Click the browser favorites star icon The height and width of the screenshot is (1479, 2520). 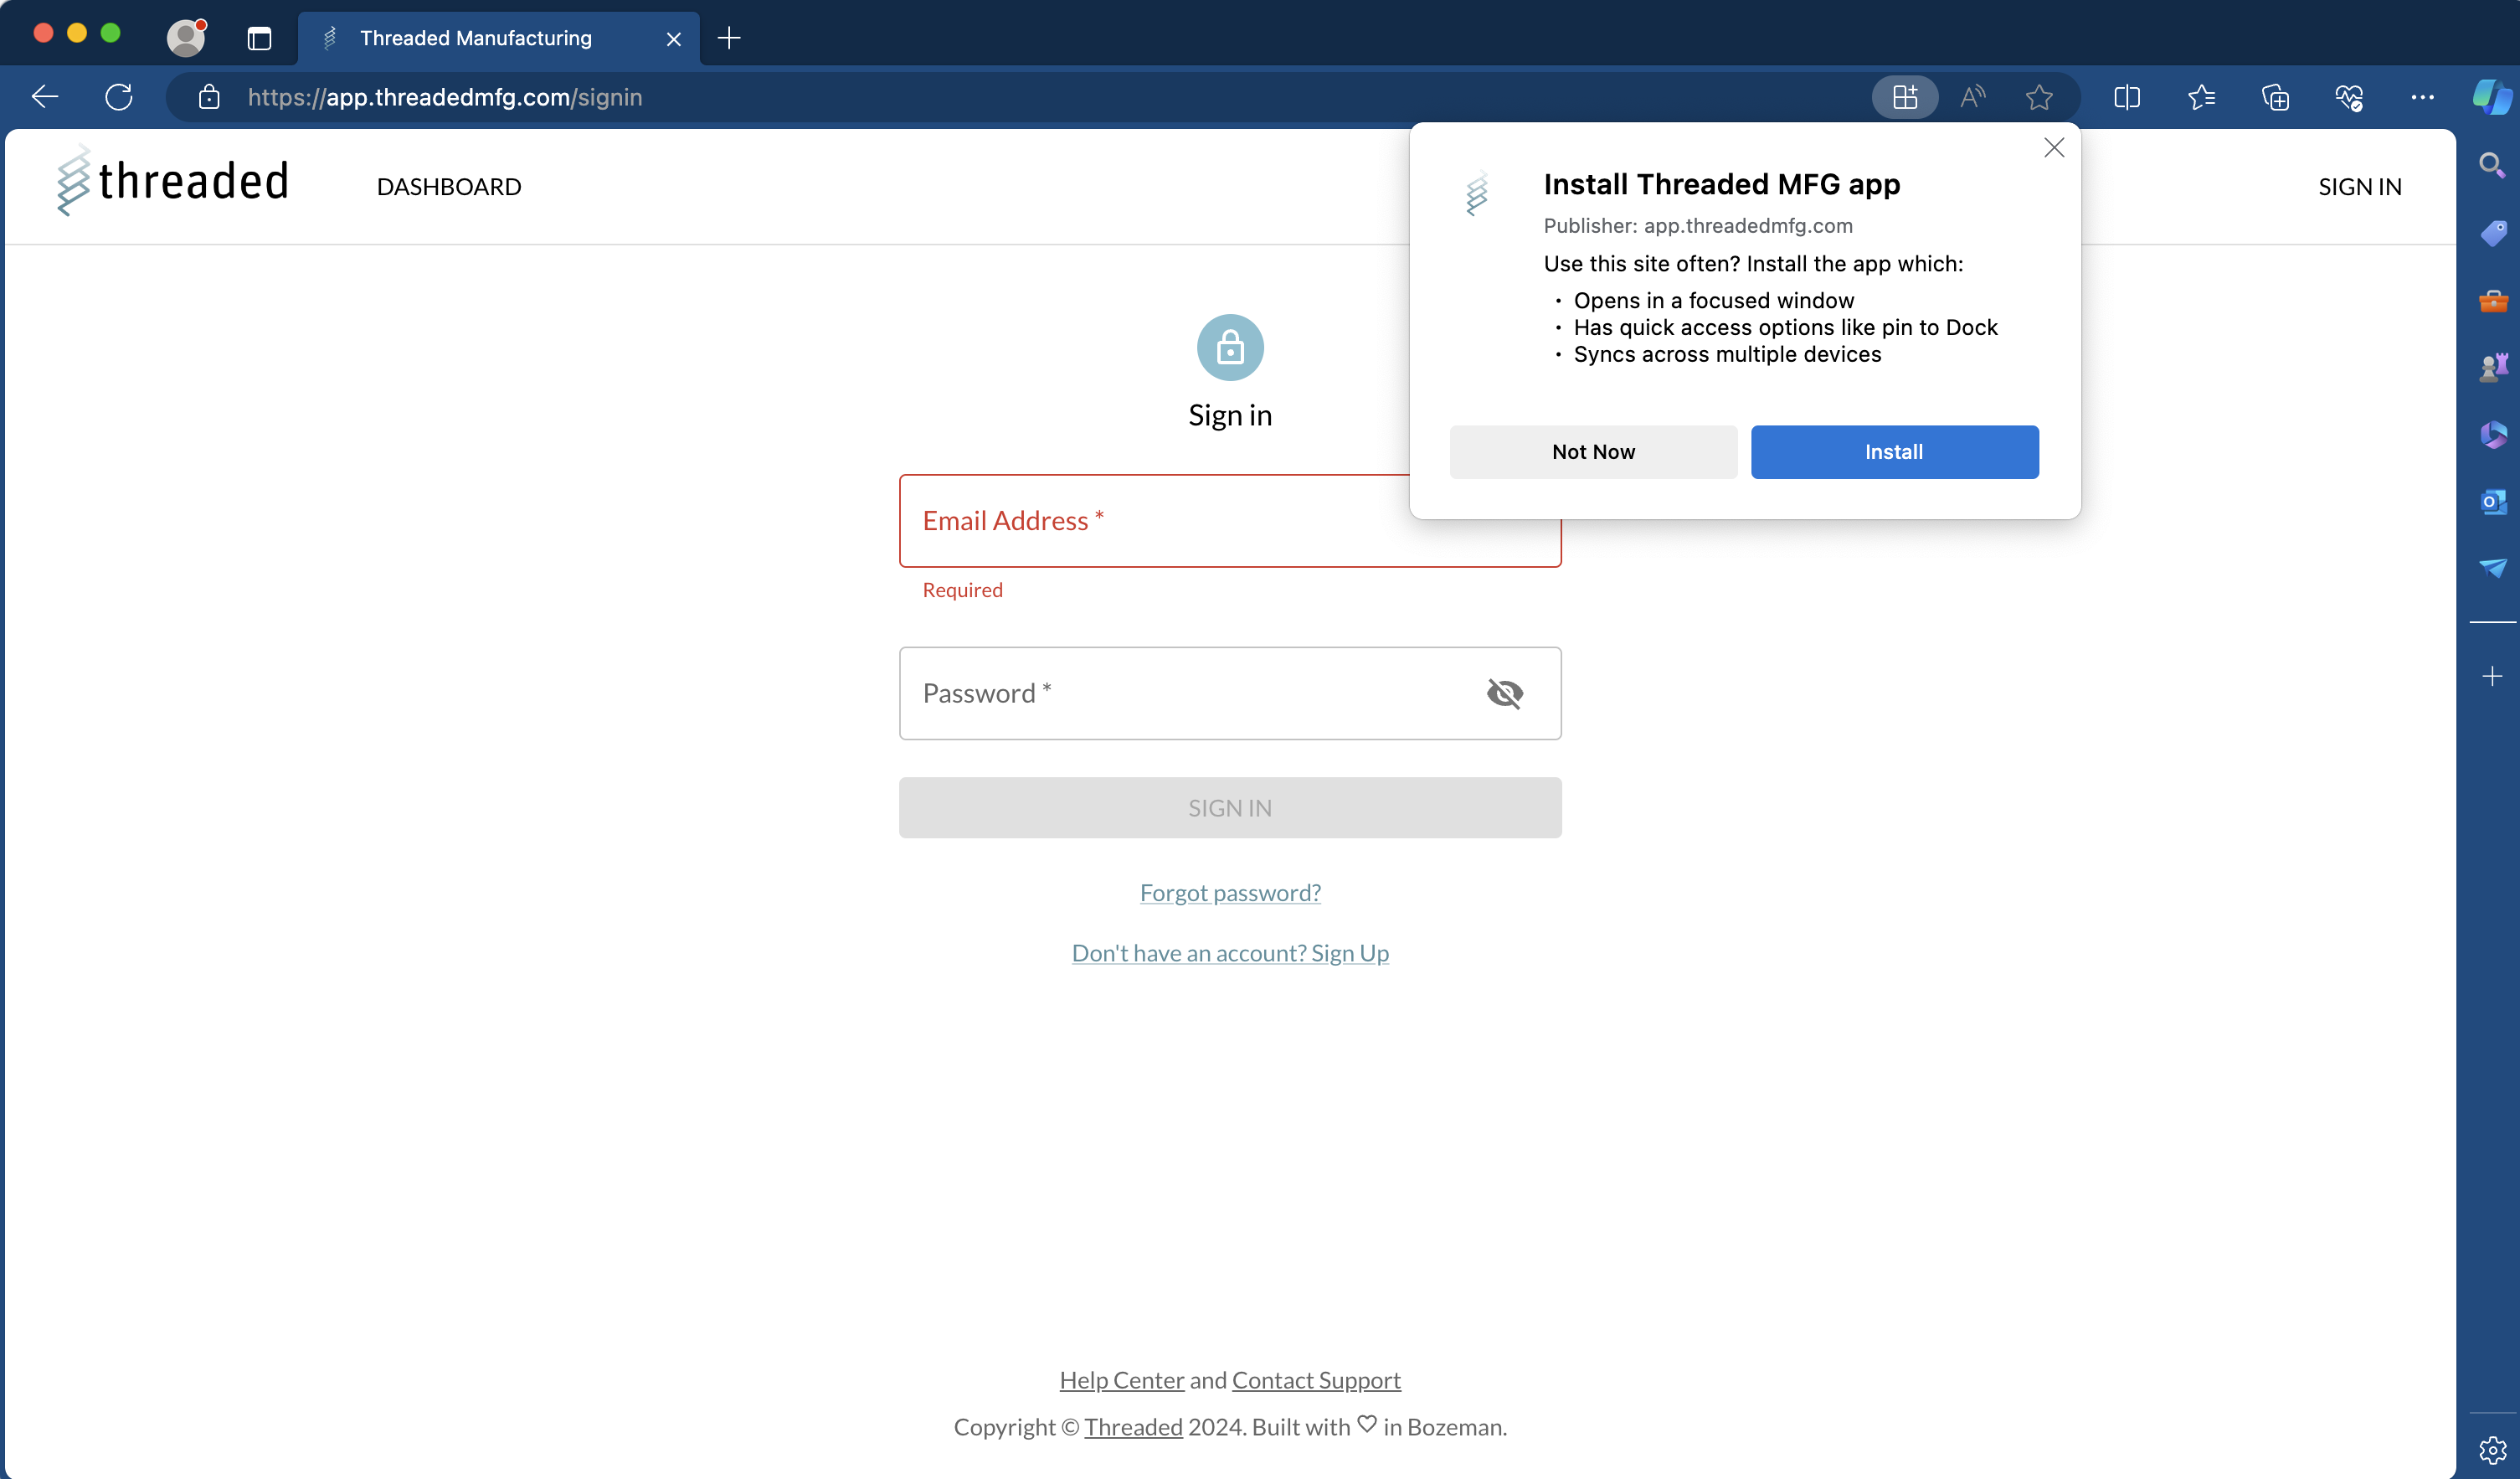pyautogui.click(x=2039, y=97)
